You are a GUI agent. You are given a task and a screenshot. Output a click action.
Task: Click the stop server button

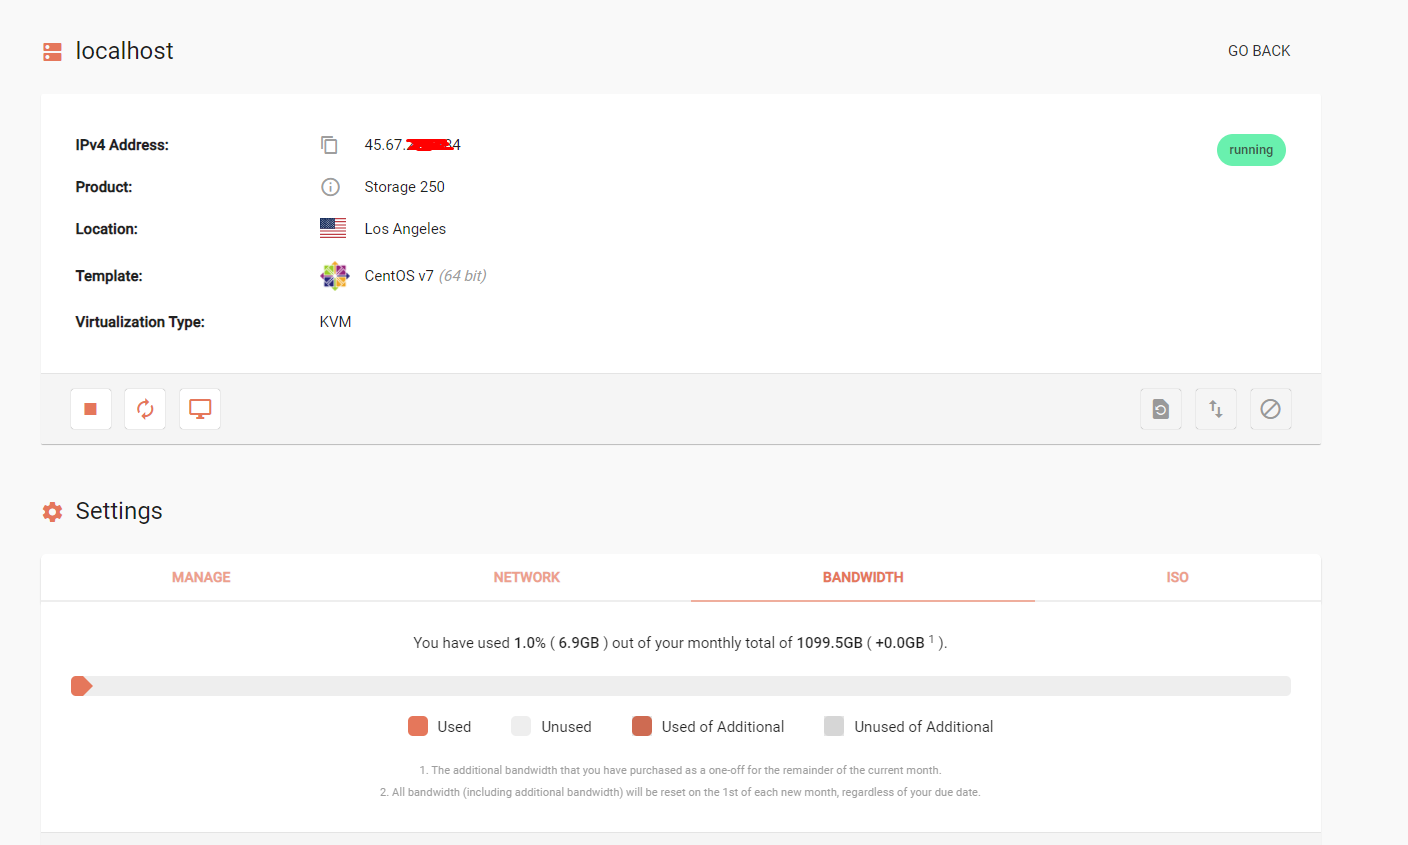click(x=90, y=409)
